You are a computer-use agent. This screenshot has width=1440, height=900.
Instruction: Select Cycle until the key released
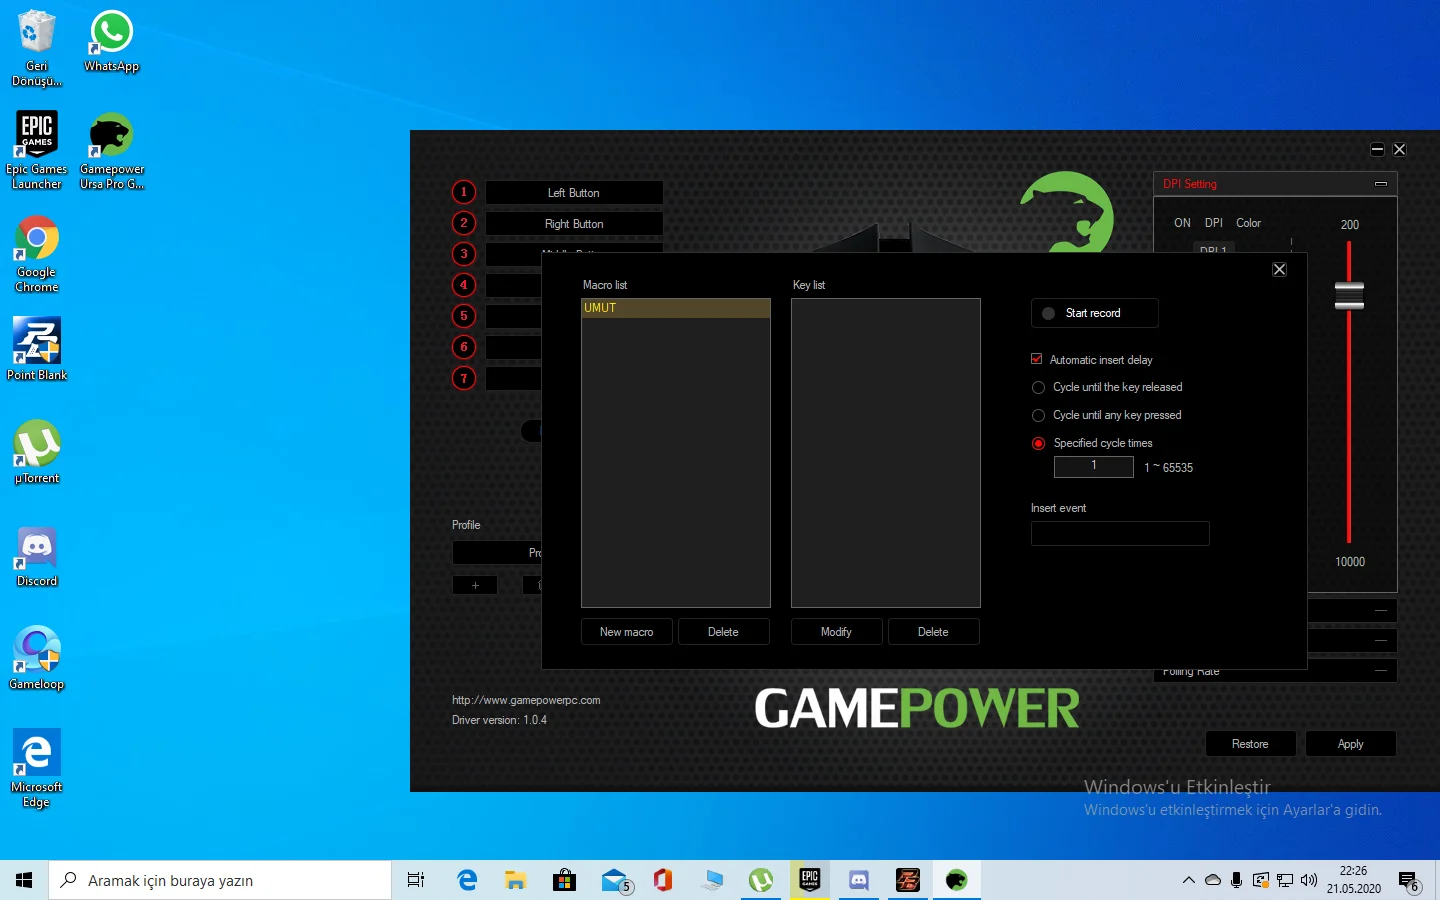click(x=1038, y=387)
